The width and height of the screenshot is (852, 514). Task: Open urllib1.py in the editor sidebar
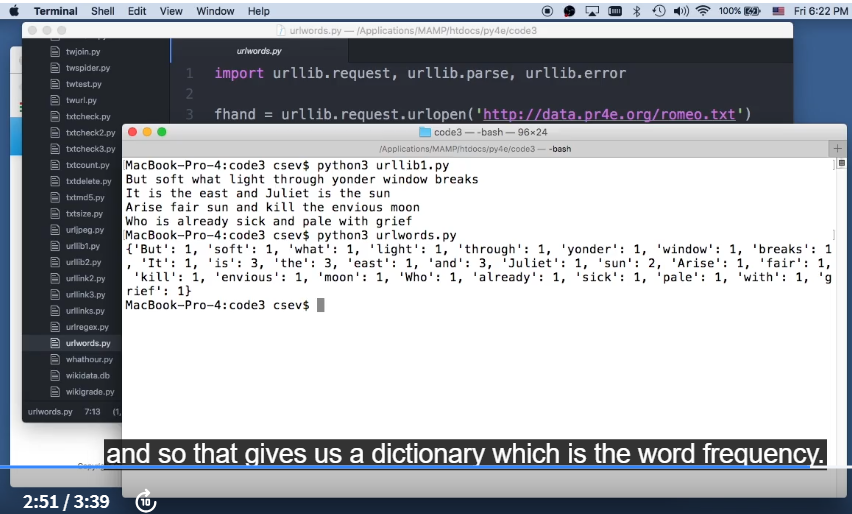coord(83,246)
